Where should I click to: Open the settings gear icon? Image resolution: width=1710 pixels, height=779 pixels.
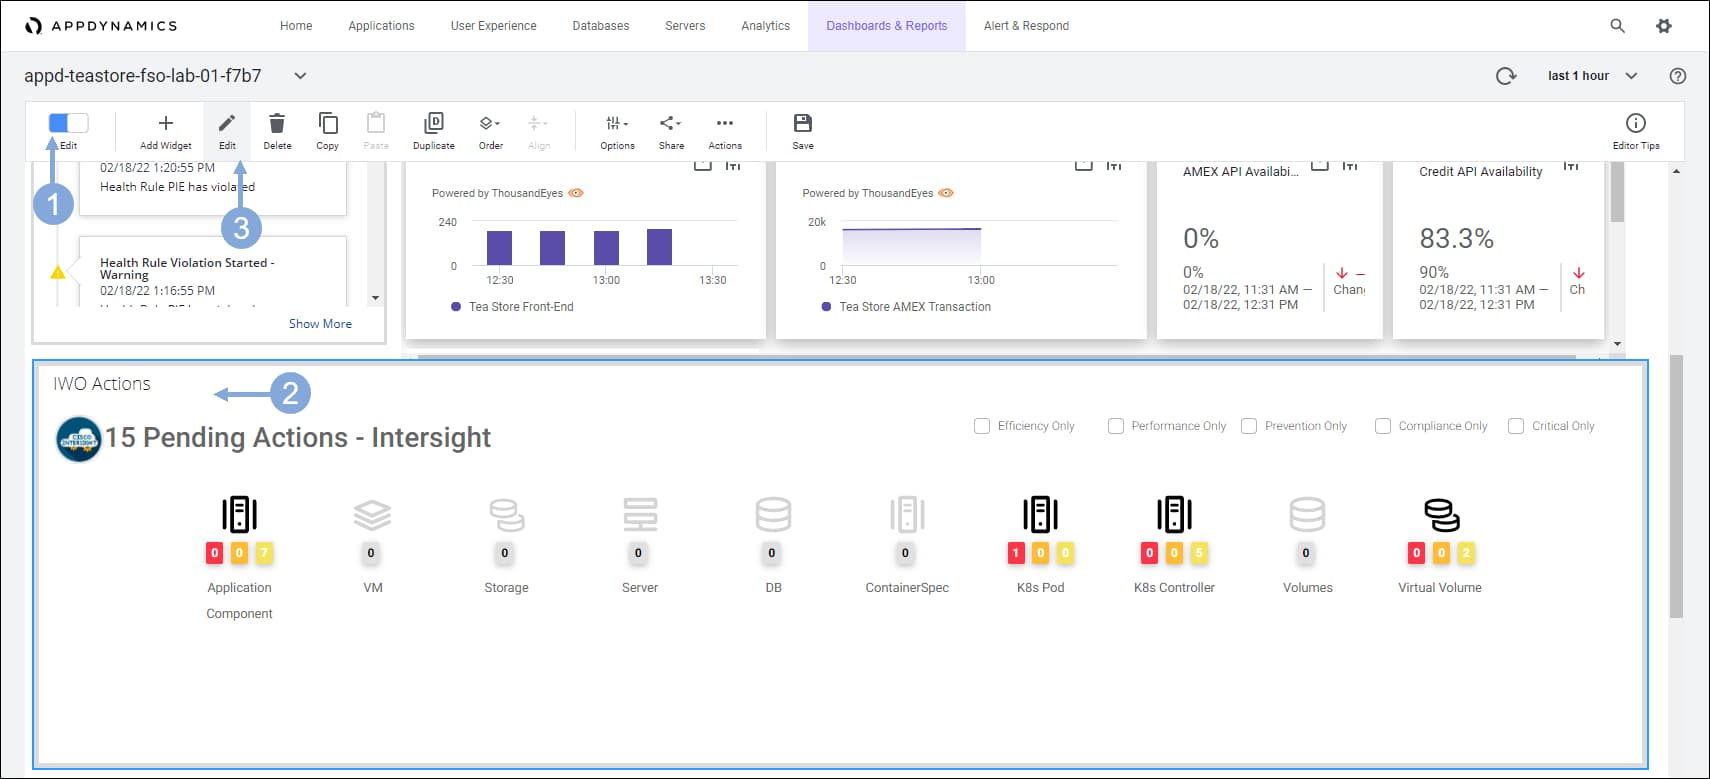pyautogui.click(x=1664, y=26)
